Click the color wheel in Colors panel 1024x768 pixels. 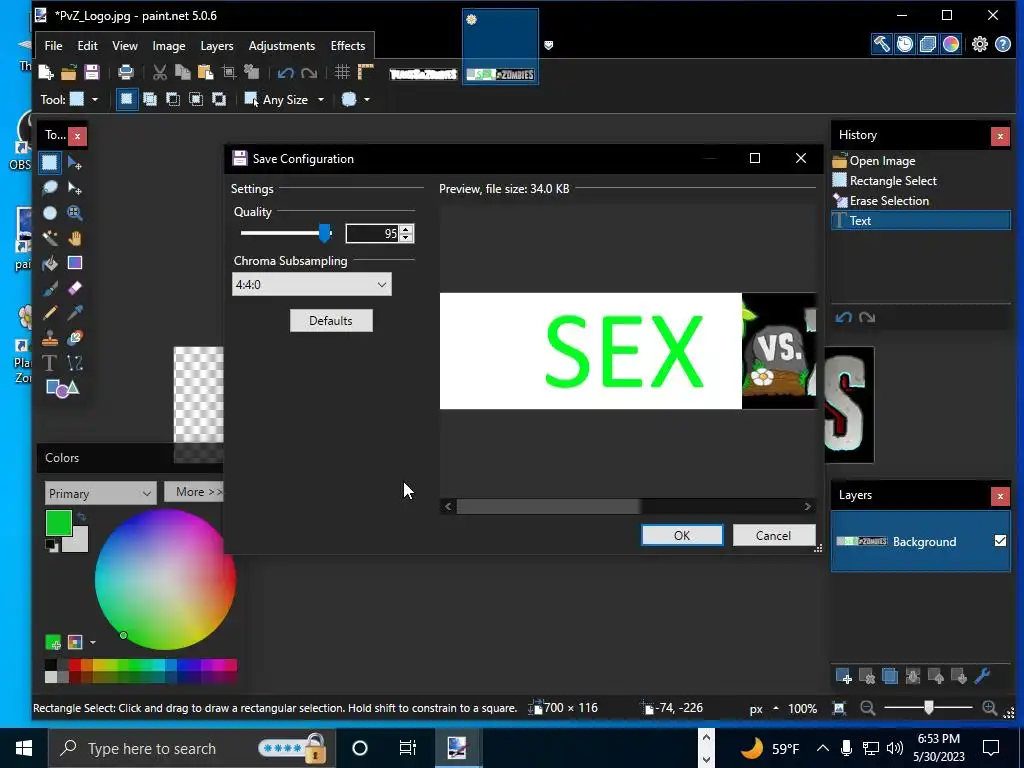(165, 579)
